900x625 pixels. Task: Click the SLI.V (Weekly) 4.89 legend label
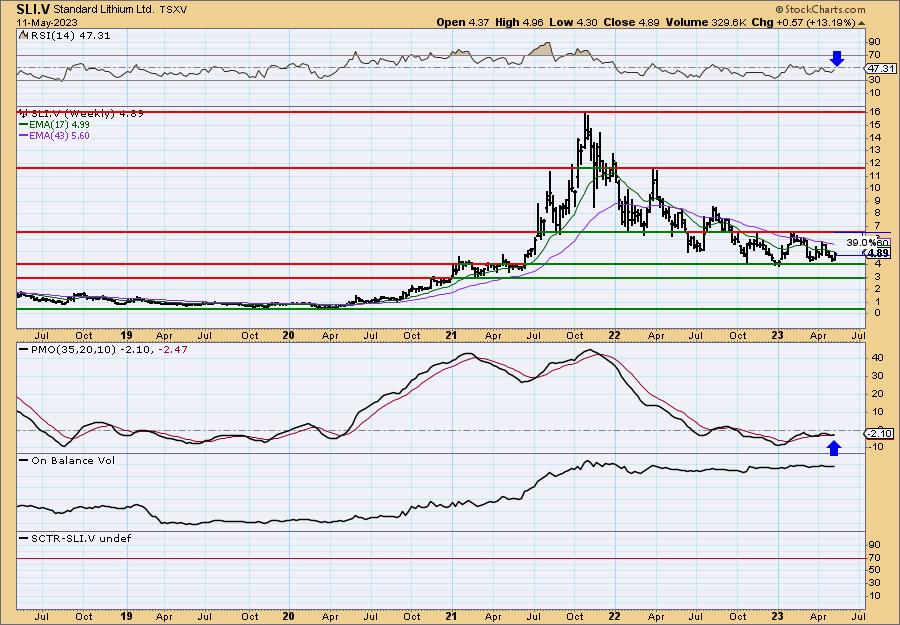tap(87, 114)
